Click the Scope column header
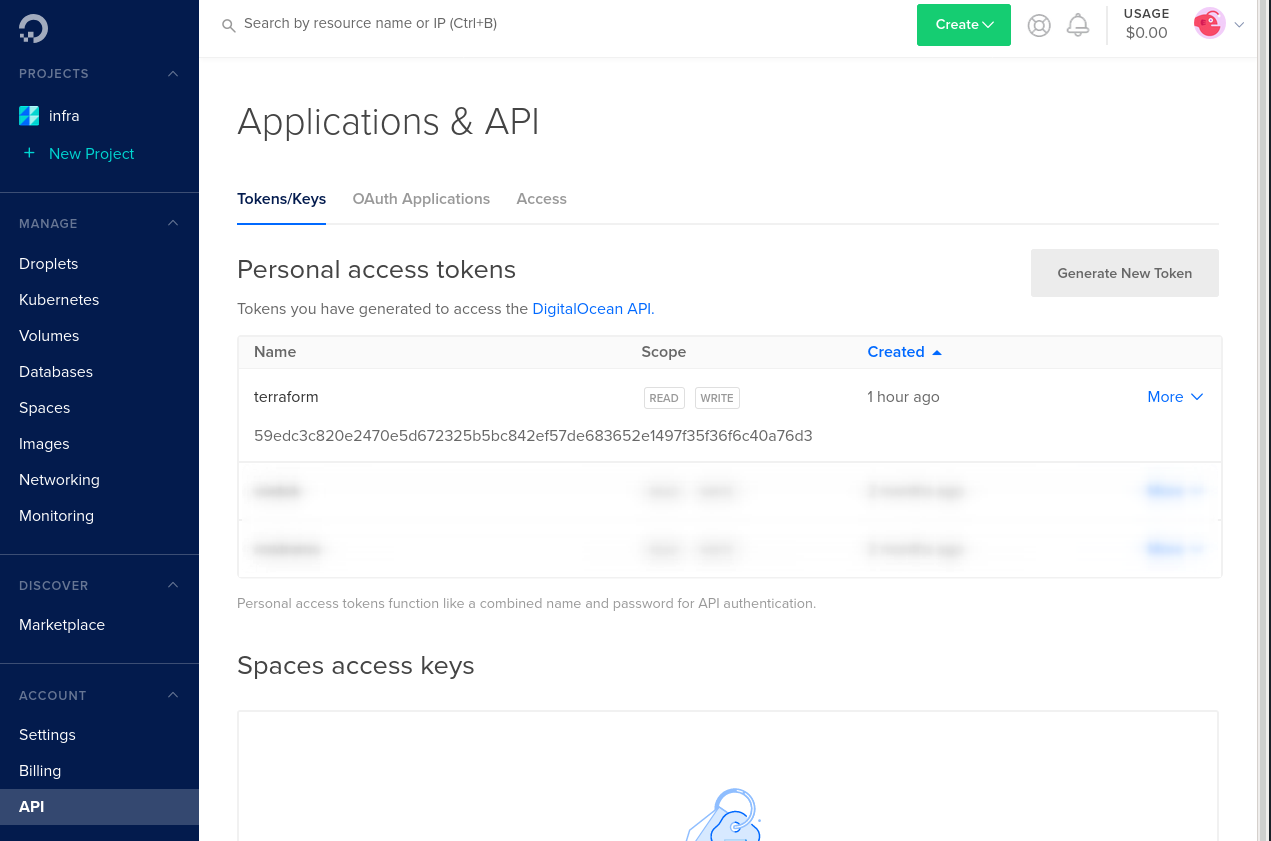 pyautogui.click(x=664, y=352)
